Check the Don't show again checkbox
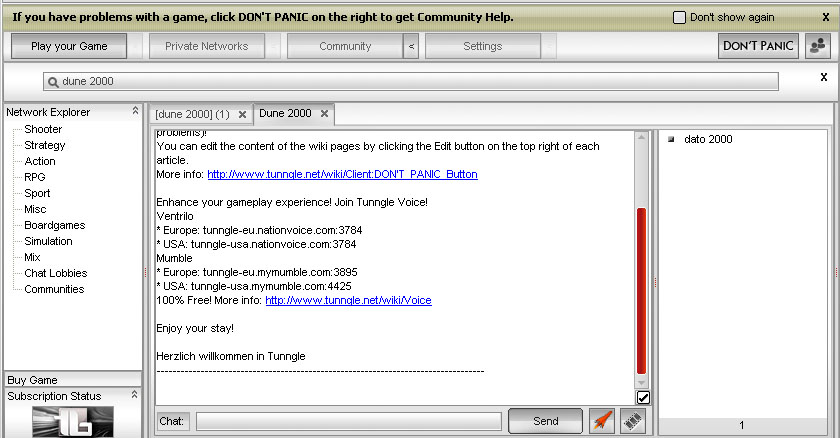Screen dimensions: 840x438 pos(679,17)
